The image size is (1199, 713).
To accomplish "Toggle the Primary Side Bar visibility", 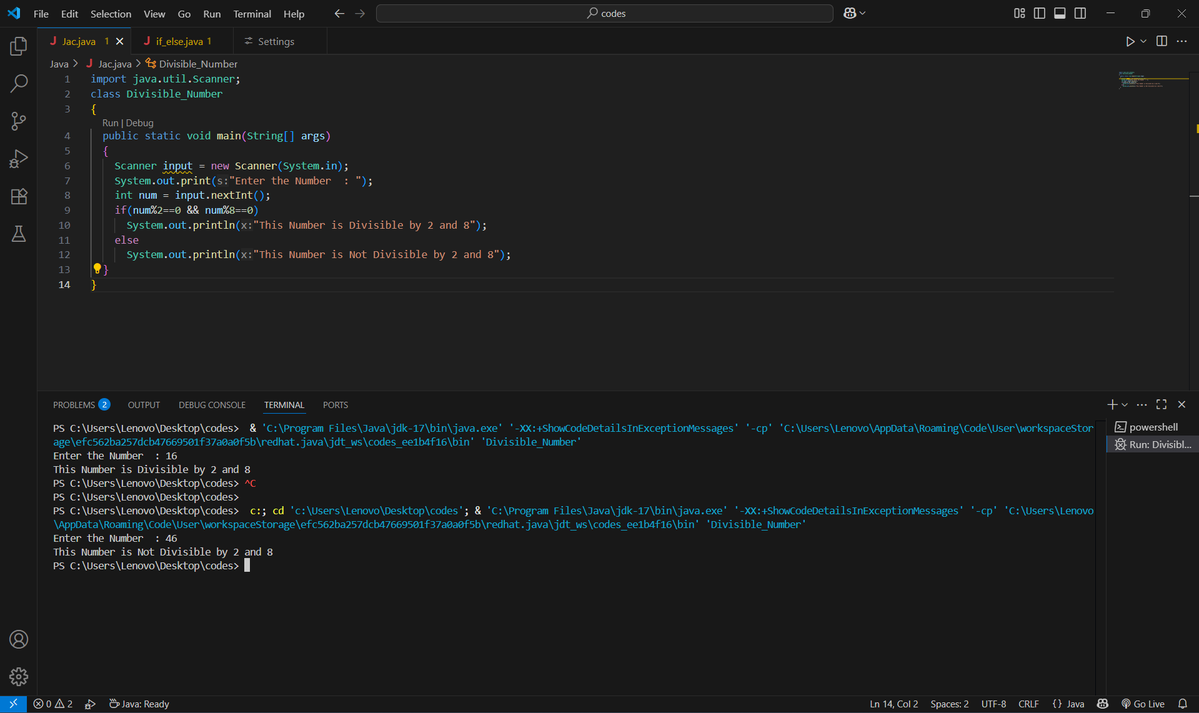I will 1039,13.
